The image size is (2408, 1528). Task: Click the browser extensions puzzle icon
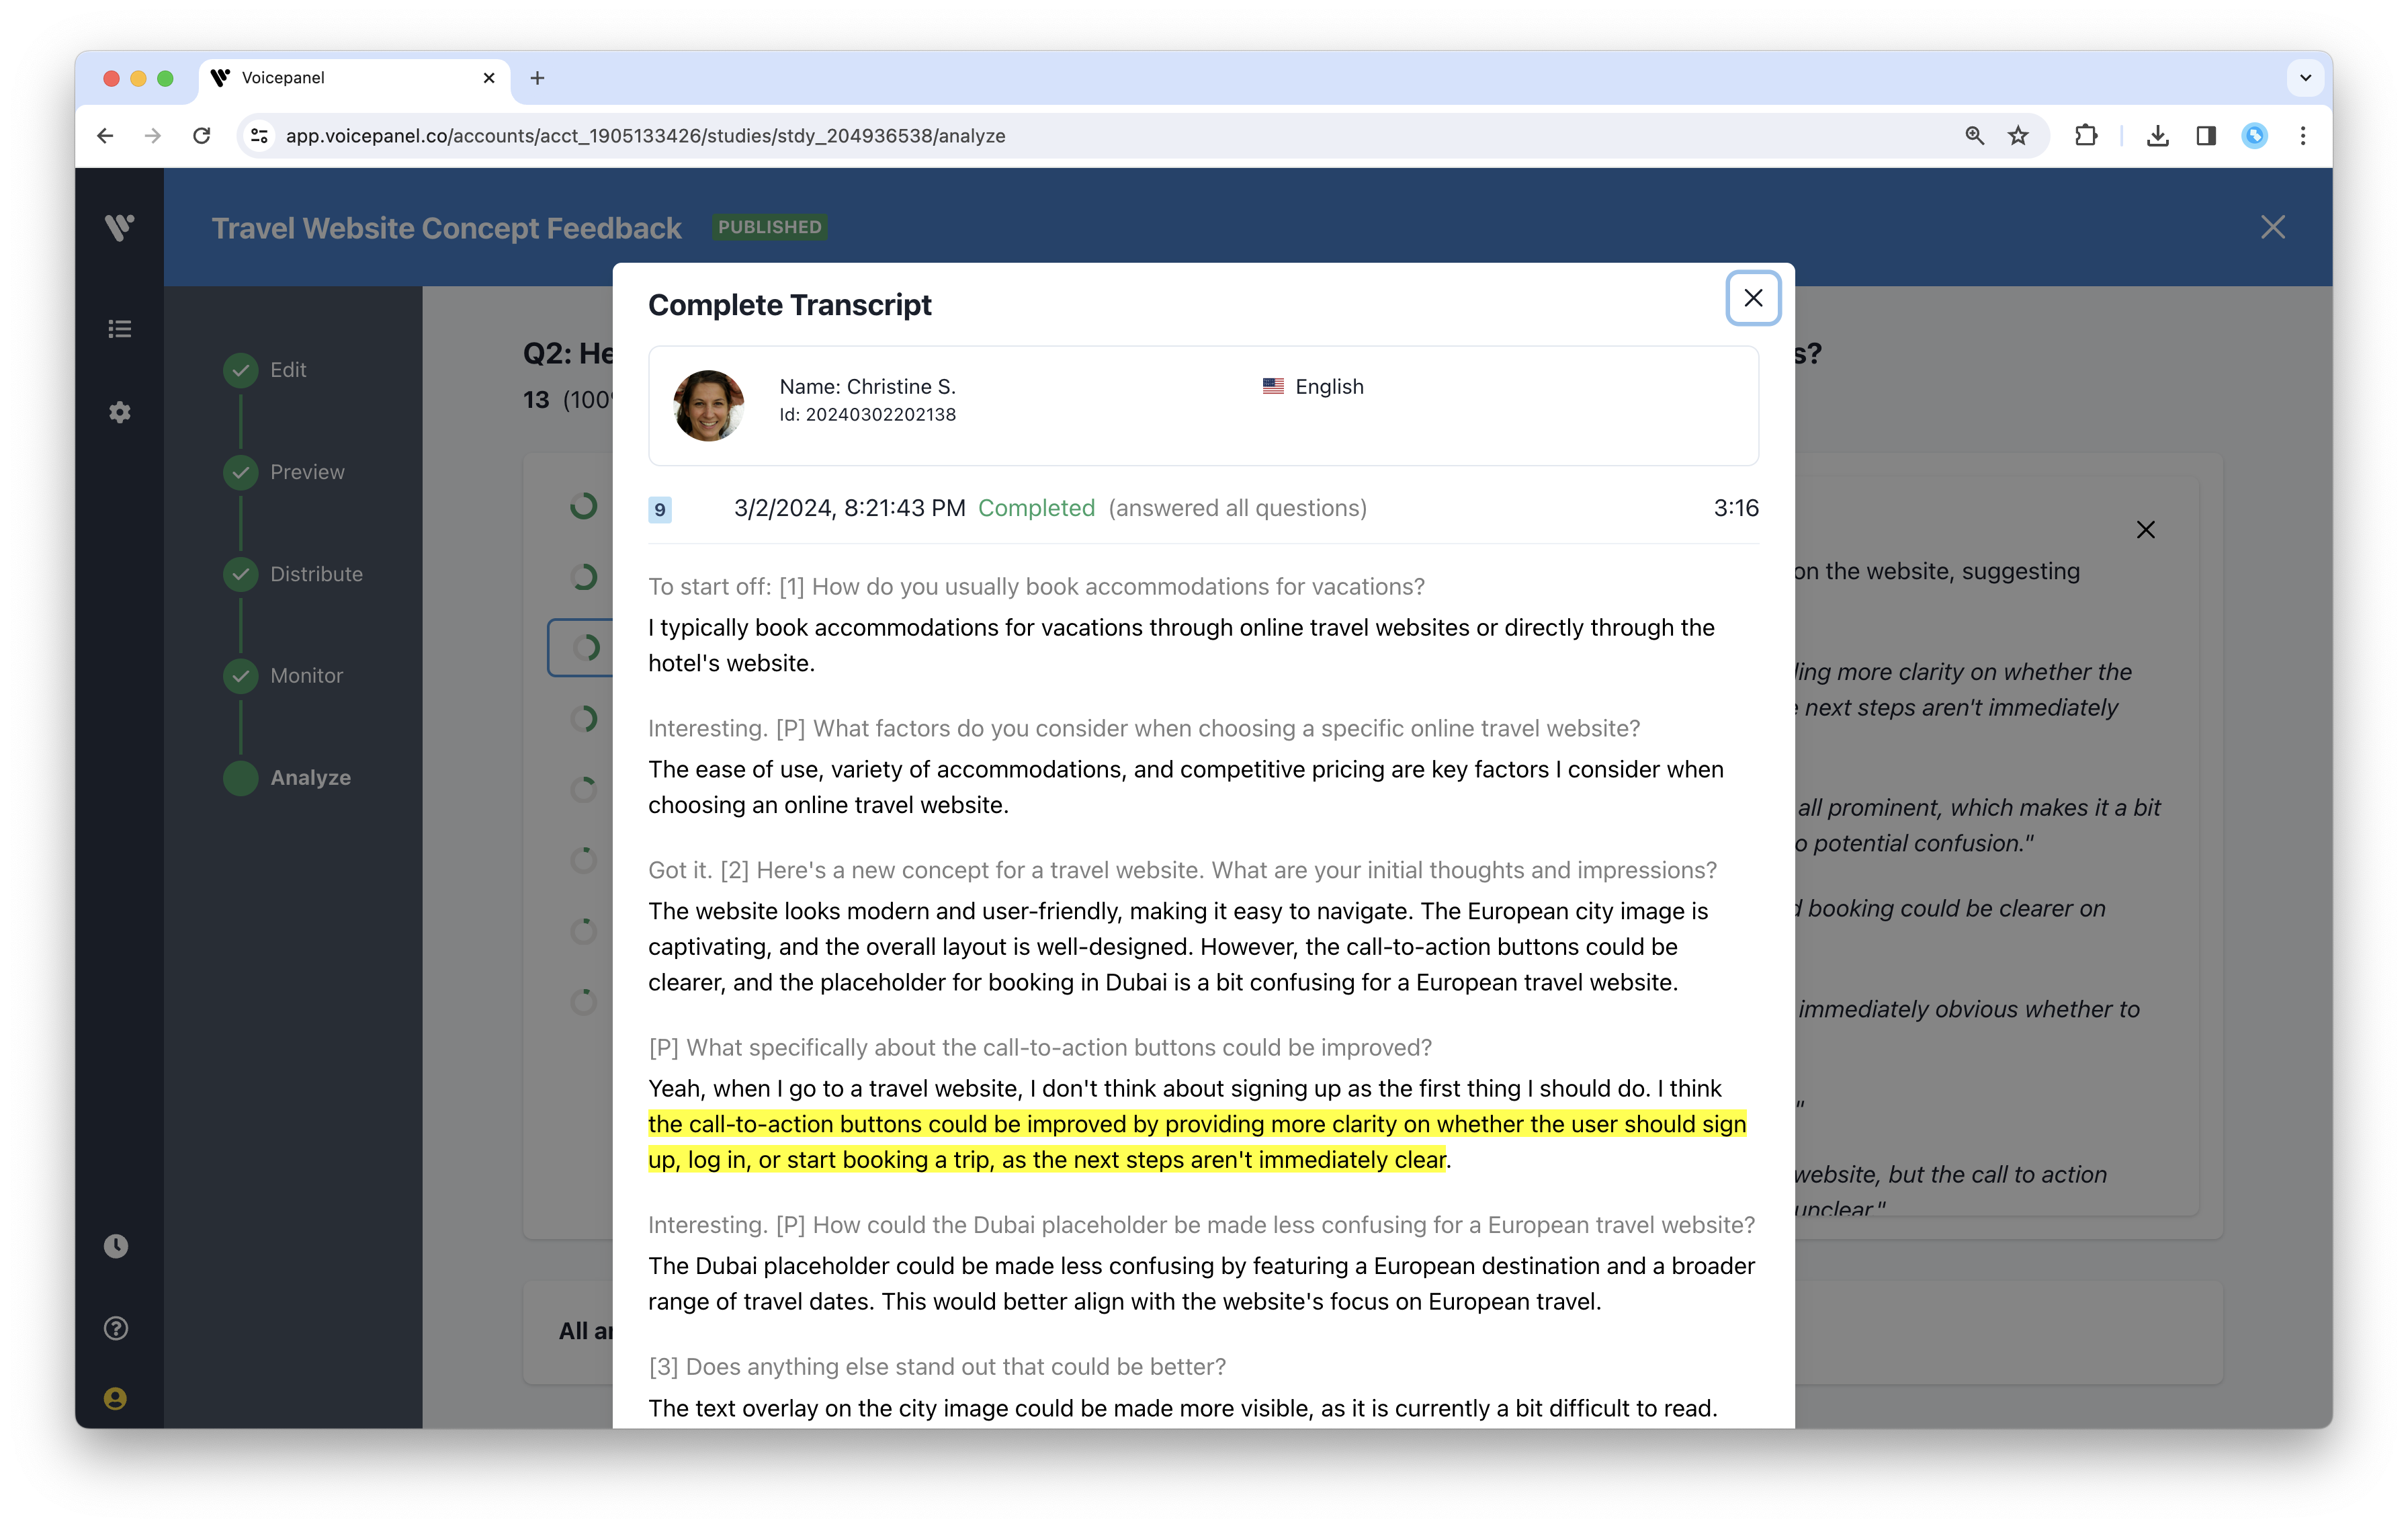click(x=2086, y=136)
